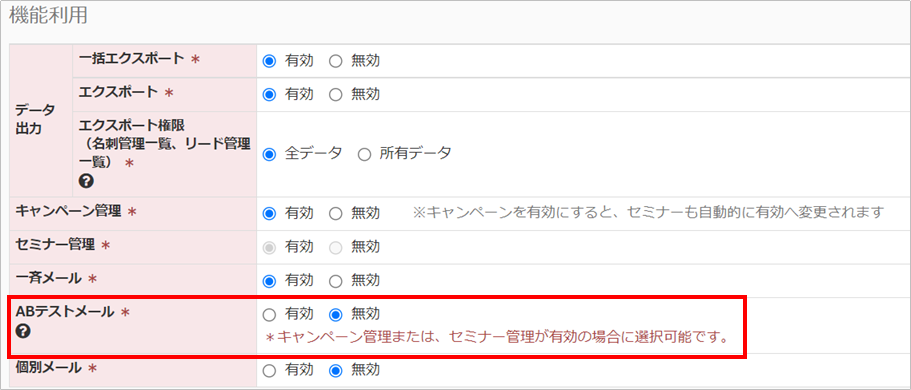Select 無効 for 個別メール
This screenshot has height=390, width=911.
point(335,370)
